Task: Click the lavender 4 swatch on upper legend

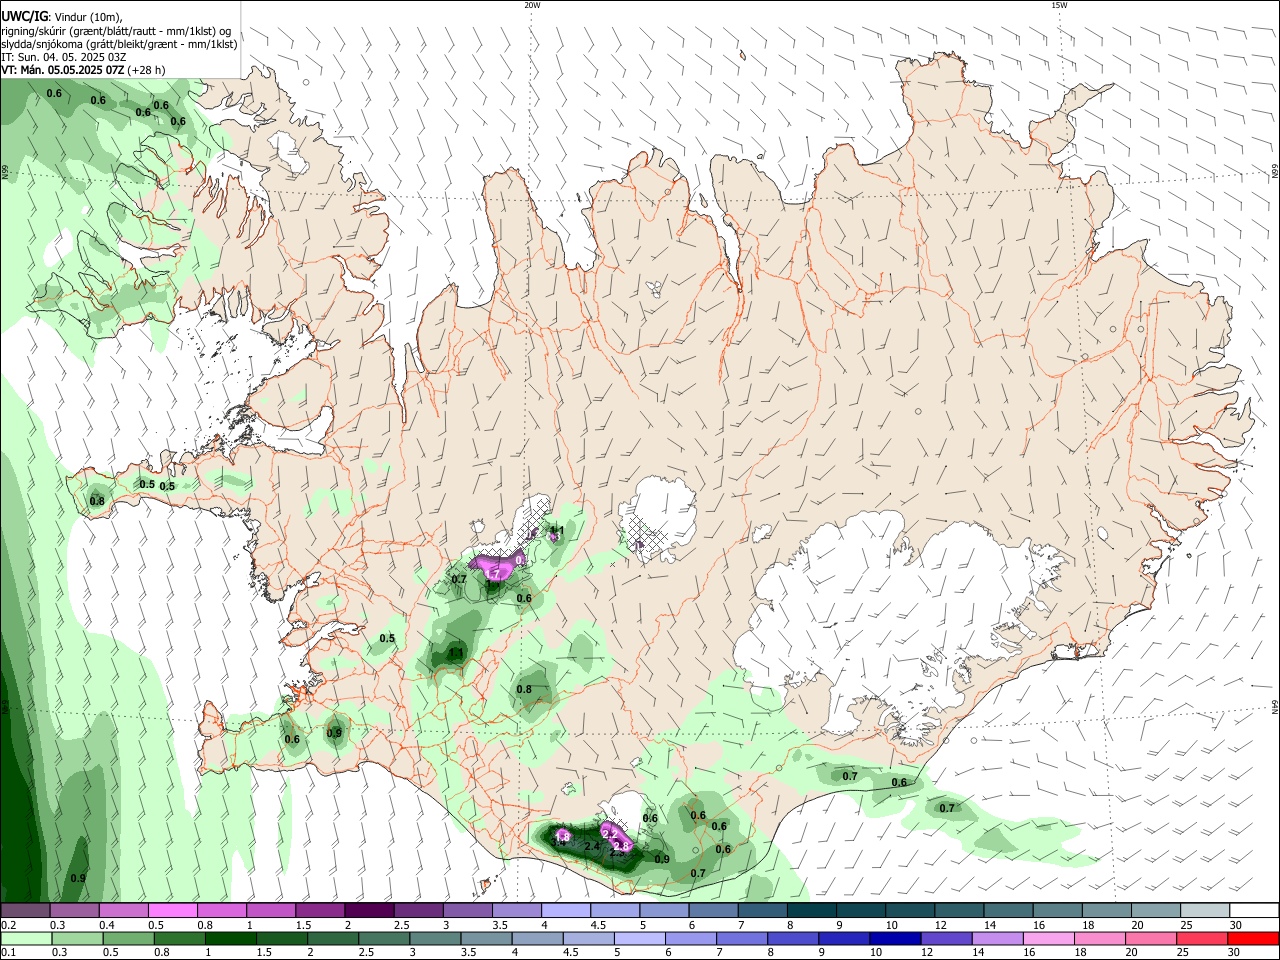Action: (x=565, y=911)
